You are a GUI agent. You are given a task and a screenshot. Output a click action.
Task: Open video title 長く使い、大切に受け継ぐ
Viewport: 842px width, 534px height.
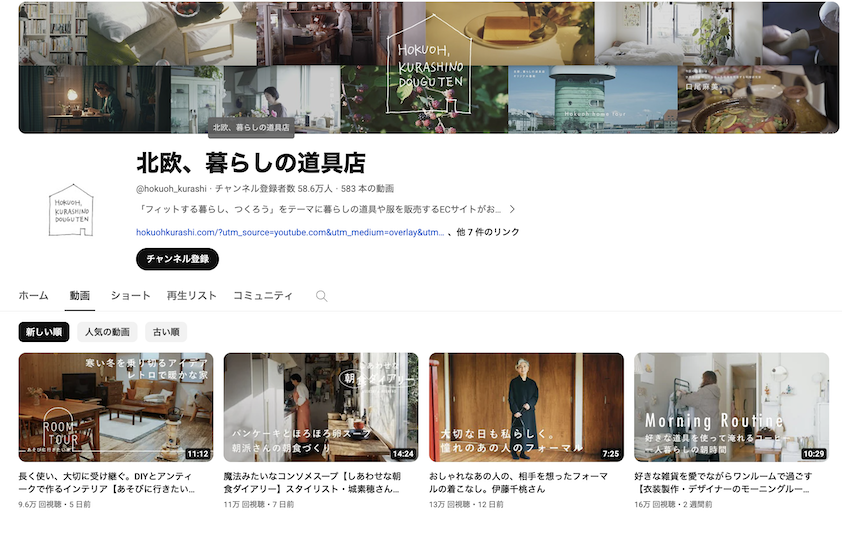point(106,482)
